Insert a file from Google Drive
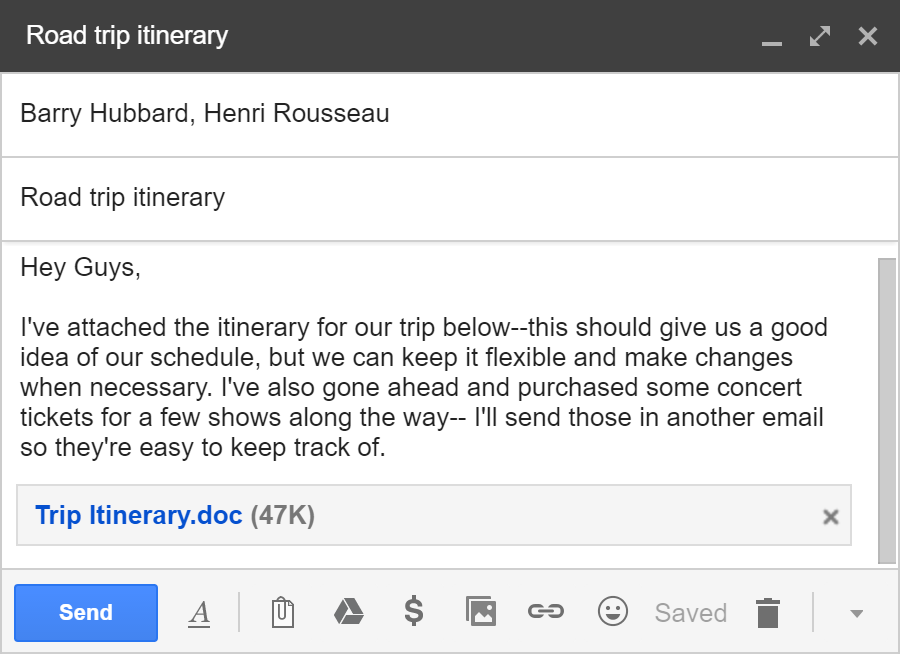 coord(348,612)
